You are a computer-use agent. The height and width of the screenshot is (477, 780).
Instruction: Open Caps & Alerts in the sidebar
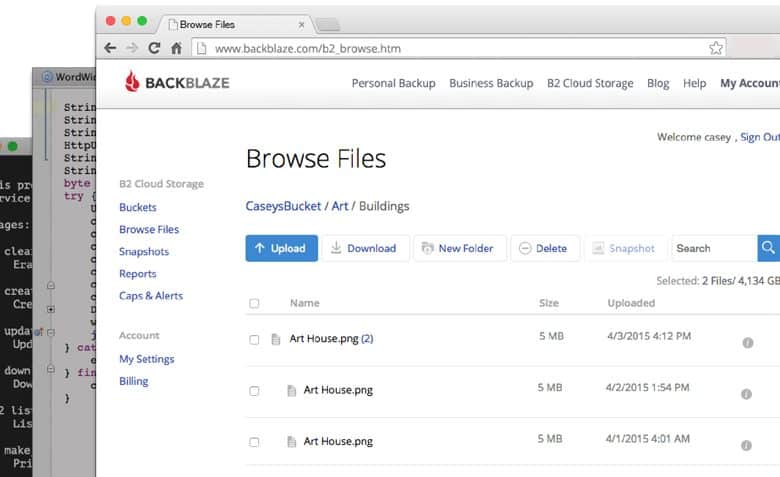(151, 295)
